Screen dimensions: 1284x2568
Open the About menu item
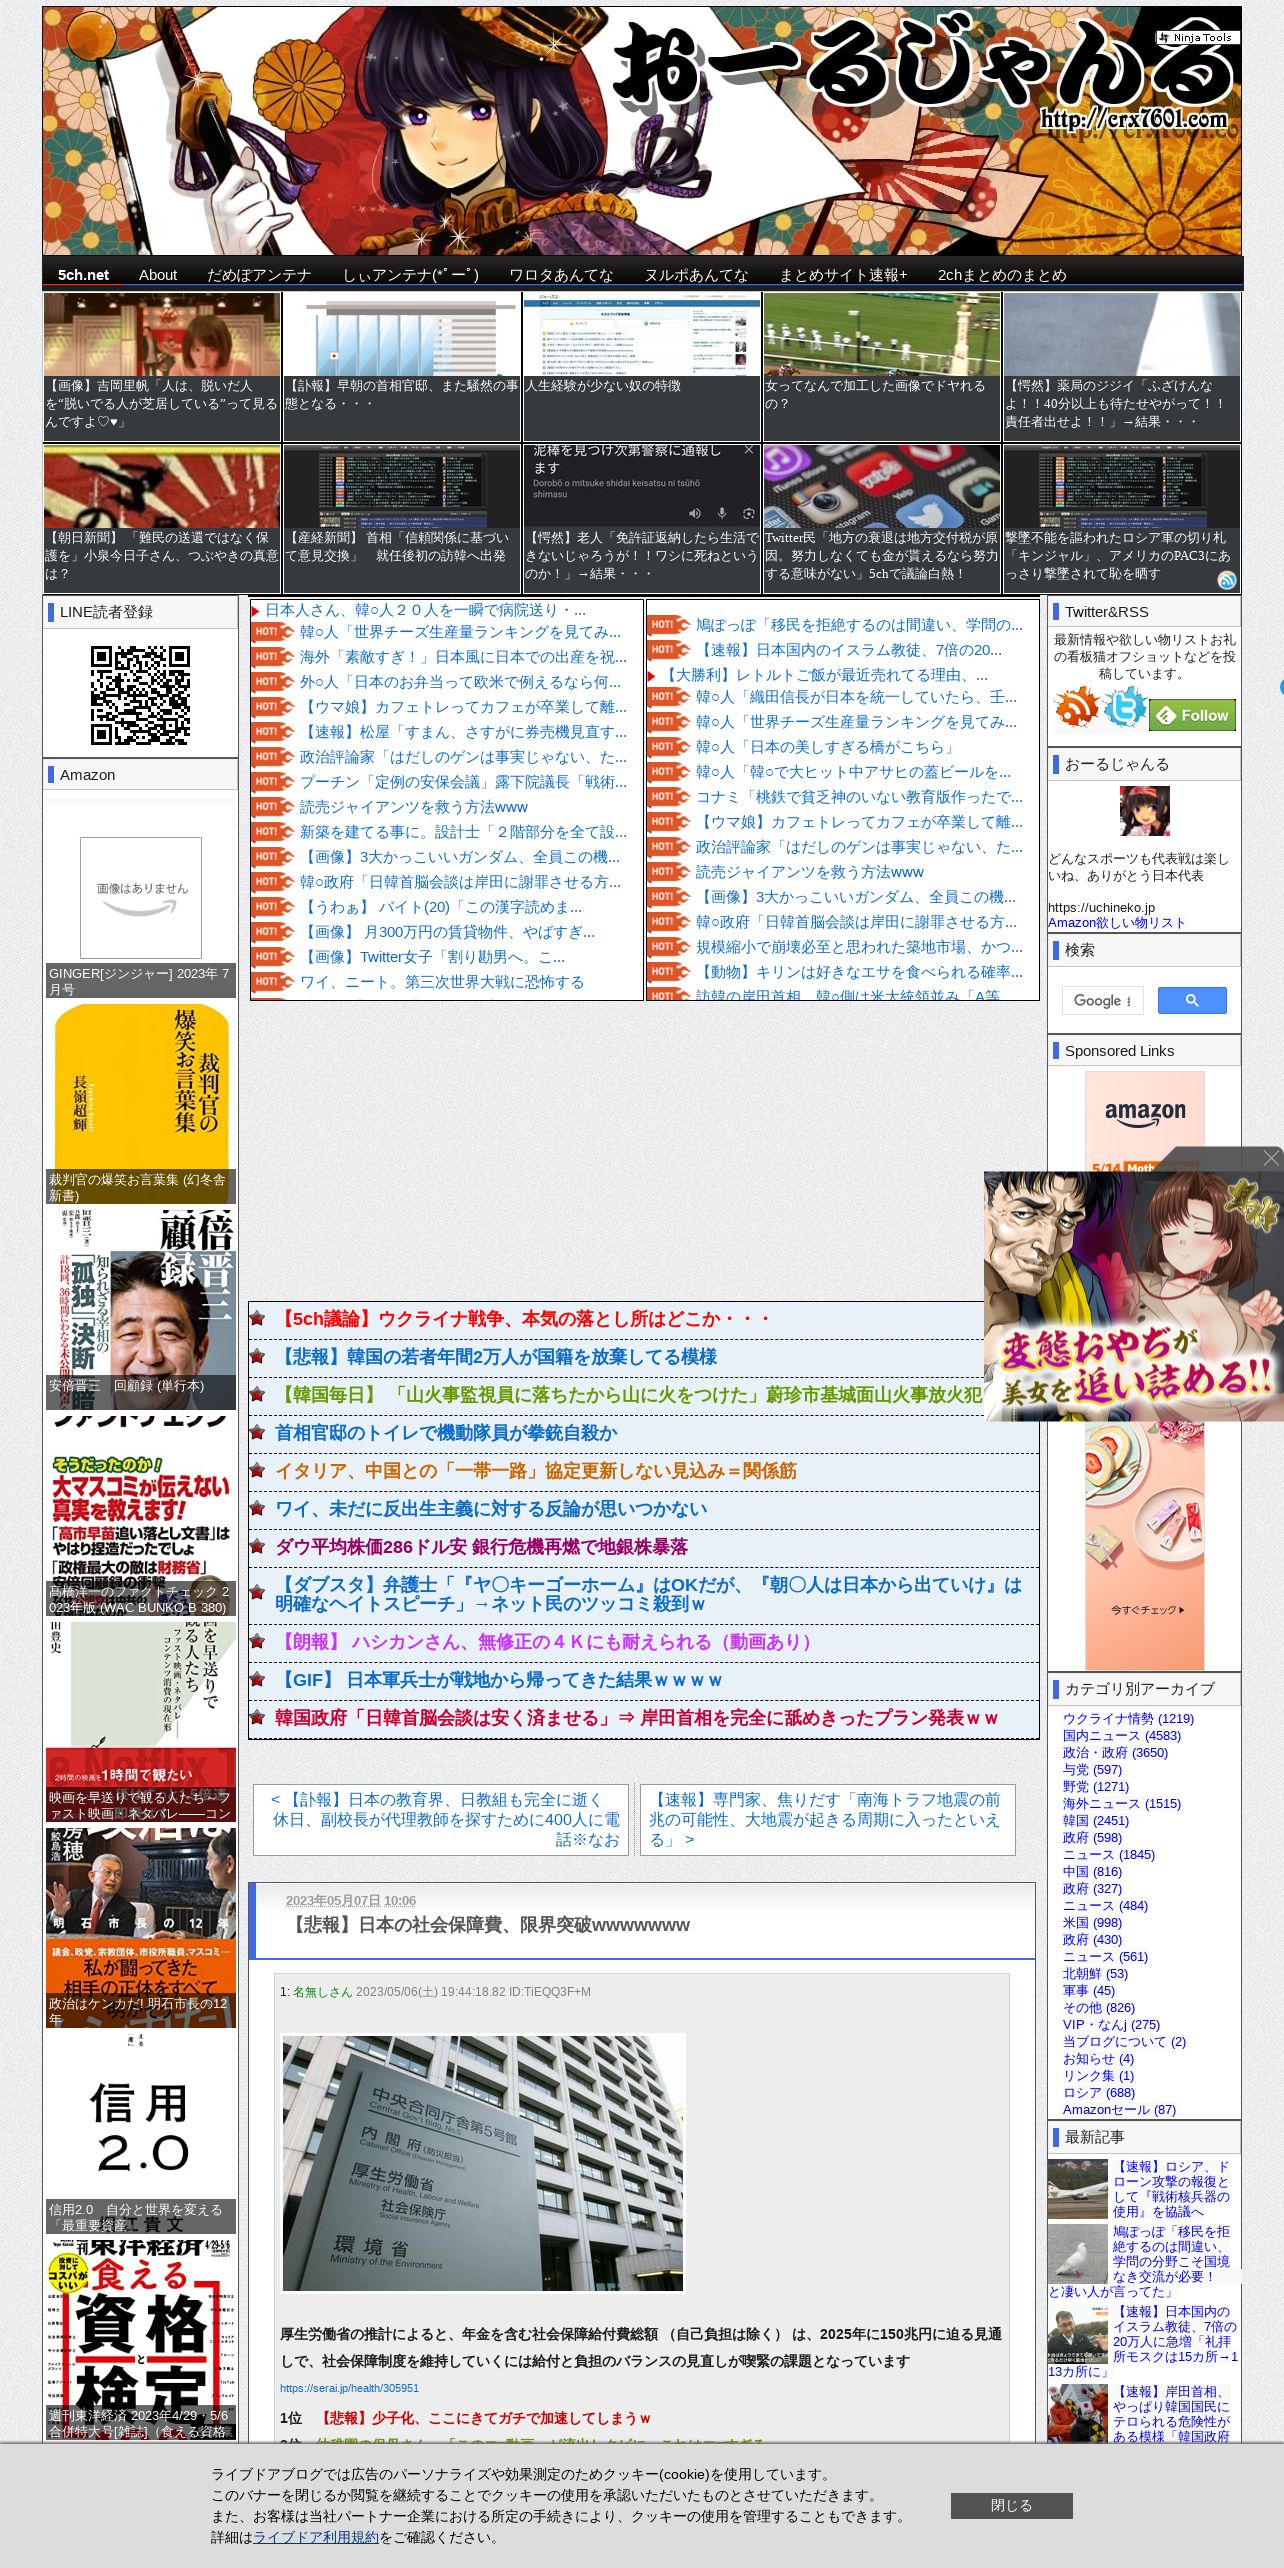point(158,275)
